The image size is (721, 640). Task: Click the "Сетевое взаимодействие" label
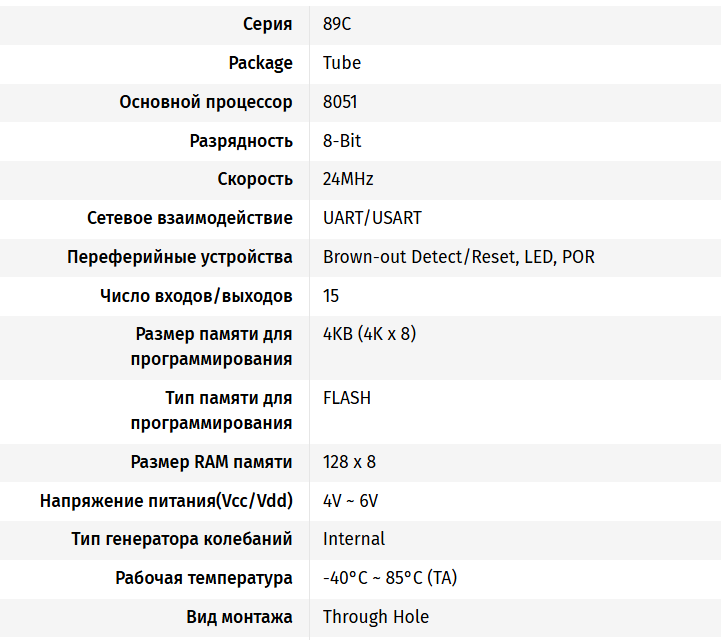click(x=190, y=218)
